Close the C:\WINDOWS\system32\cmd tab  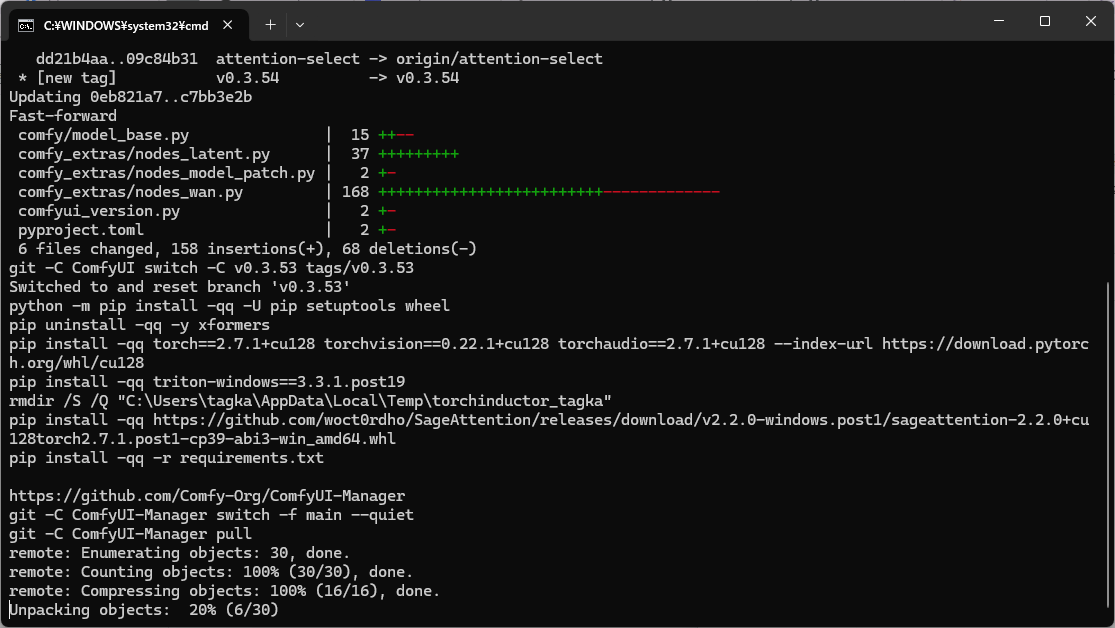pyautogui.click(x=231, y=24)
